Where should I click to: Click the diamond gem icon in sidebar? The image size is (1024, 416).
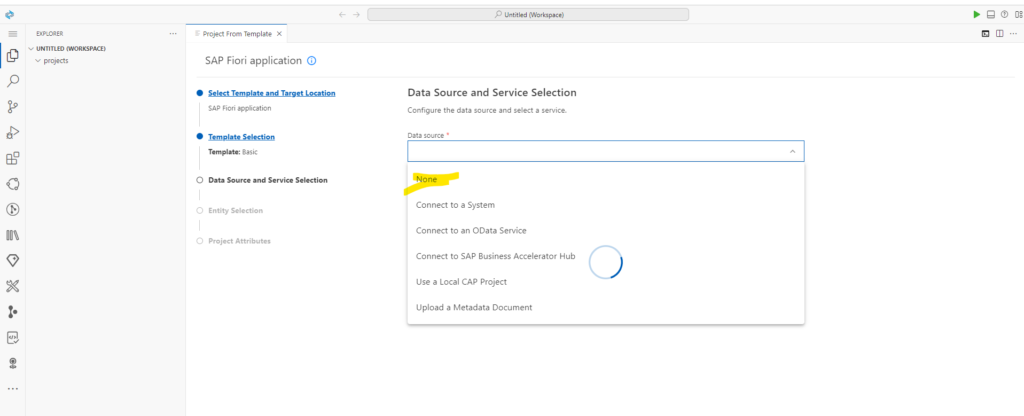12,261
